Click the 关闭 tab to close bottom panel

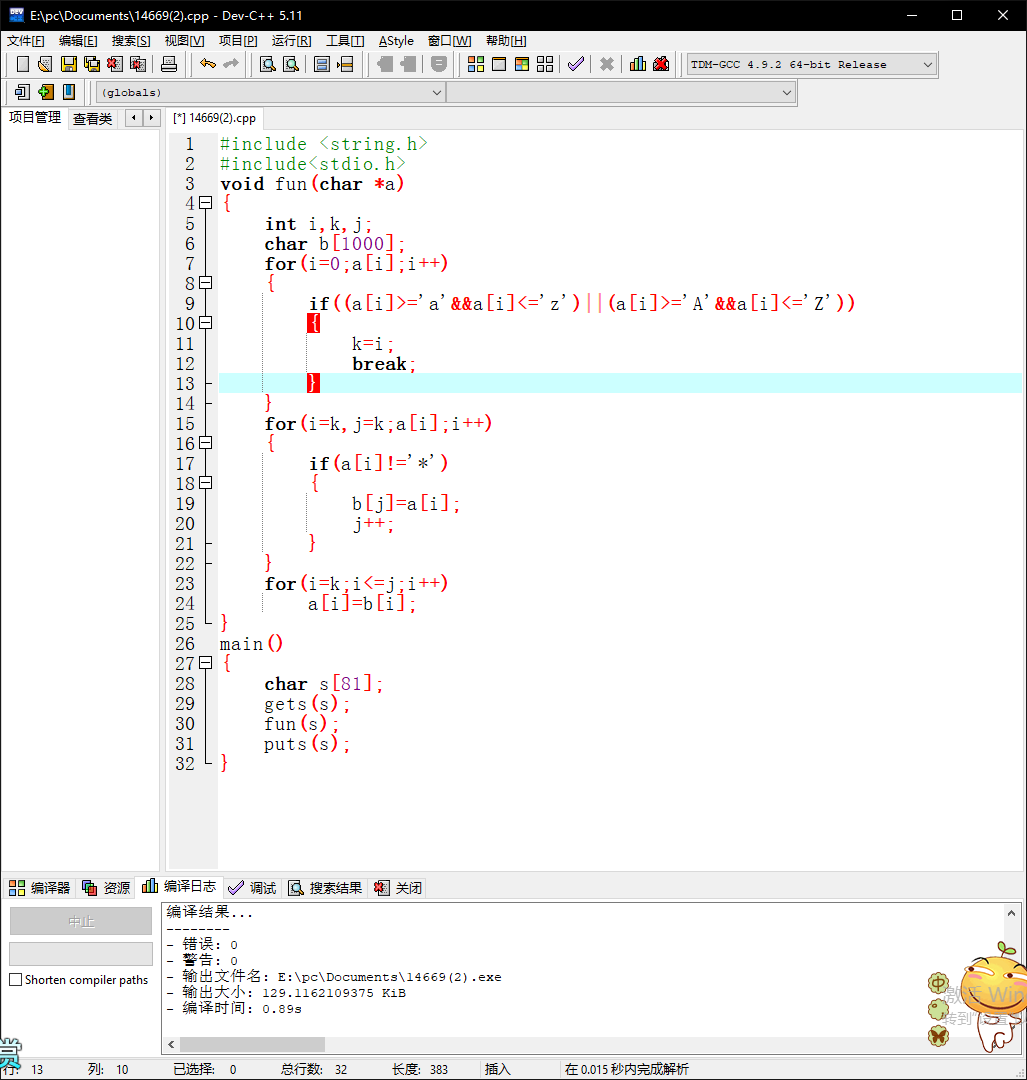398,888
